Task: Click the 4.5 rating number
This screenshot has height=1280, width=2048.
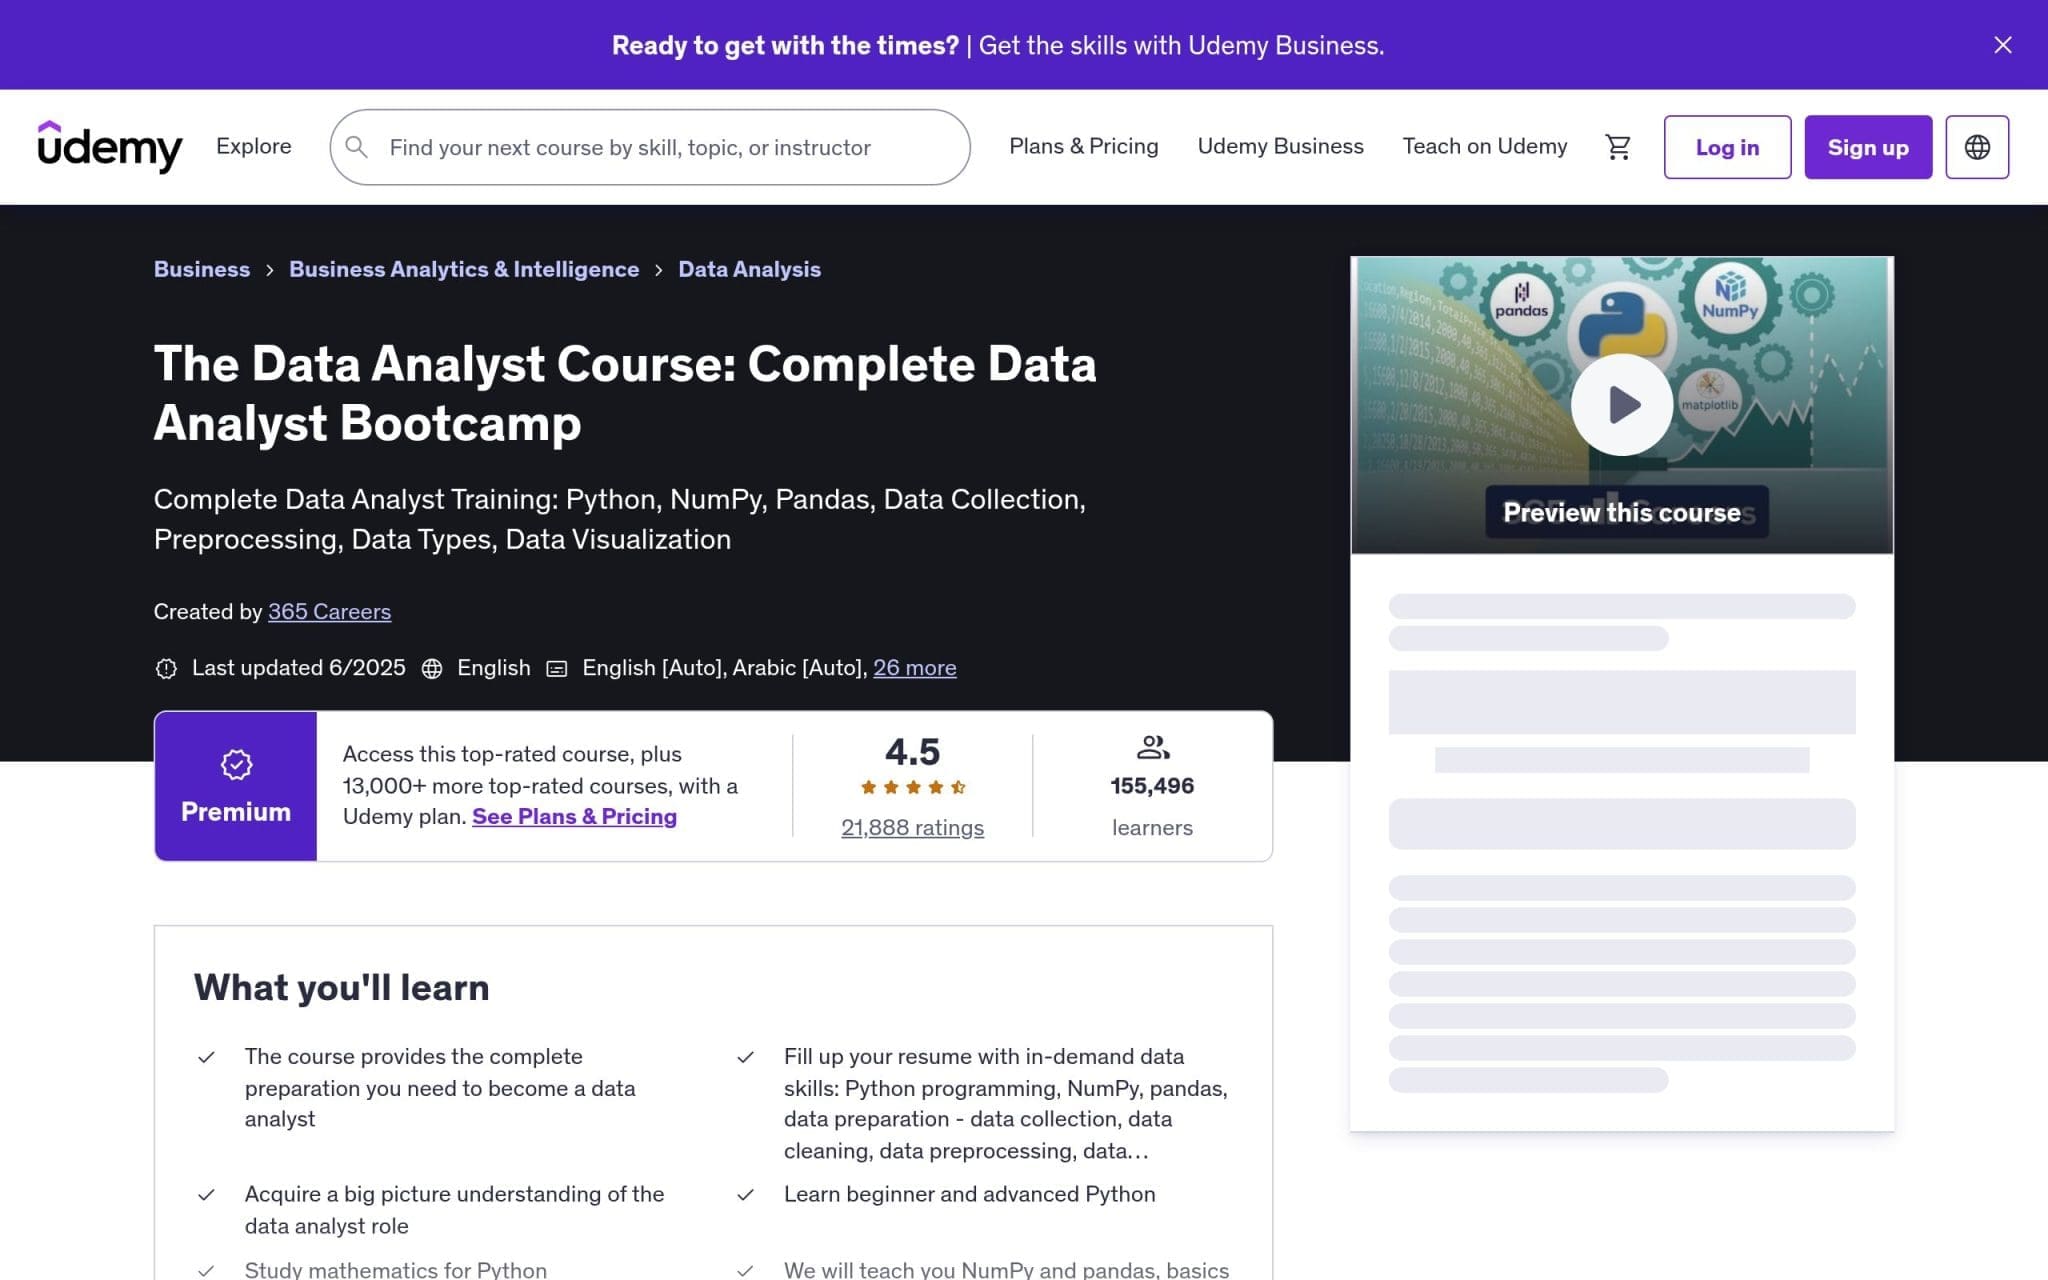Action: click(x=912, y=752)
